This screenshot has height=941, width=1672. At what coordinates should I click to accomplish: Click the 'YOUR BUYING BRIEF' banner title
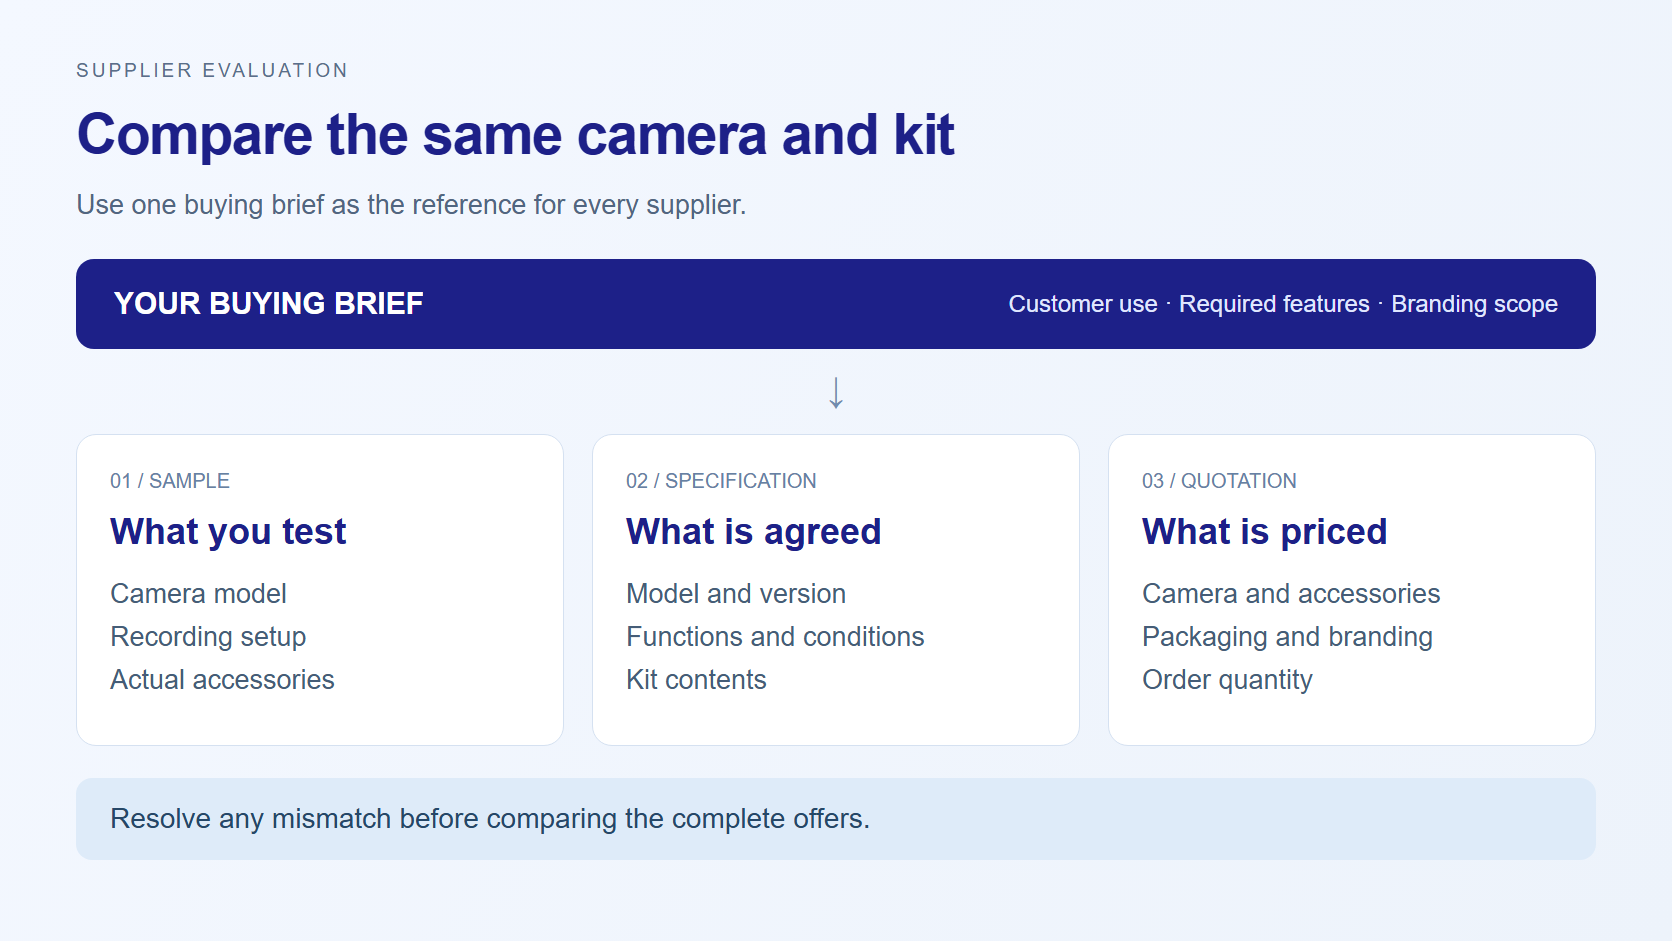[268, 304]
